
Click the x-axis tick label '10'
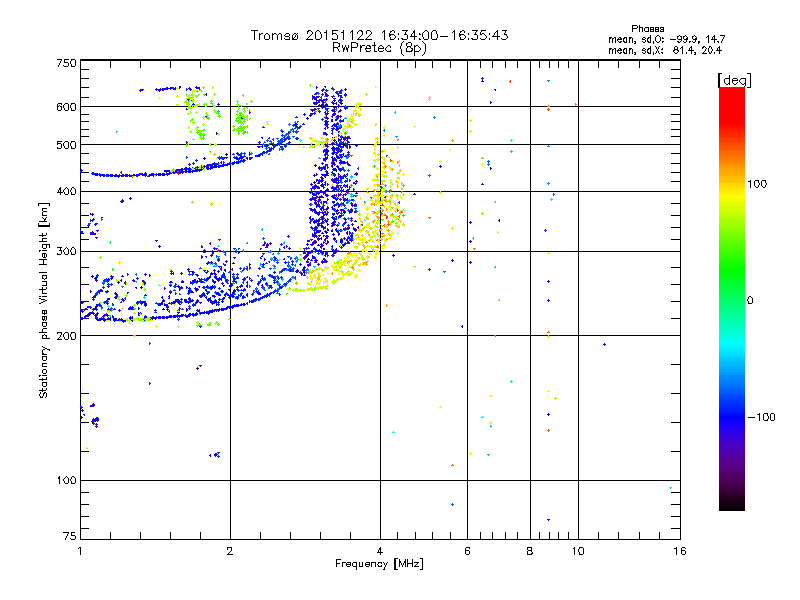pyautogui.click(x=578, y=551)
